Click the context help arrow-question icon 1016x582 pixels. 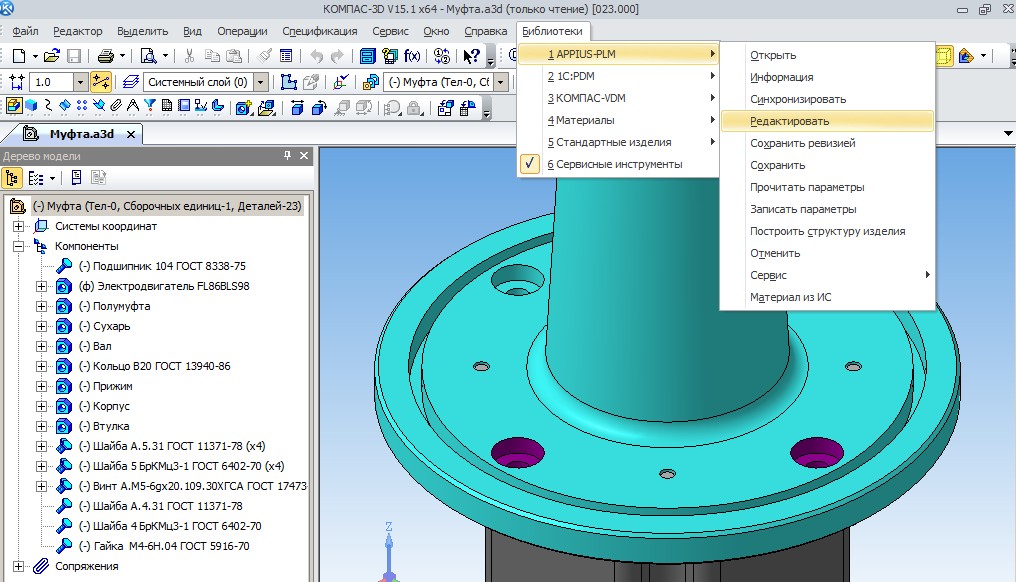(x=472, y=56)
